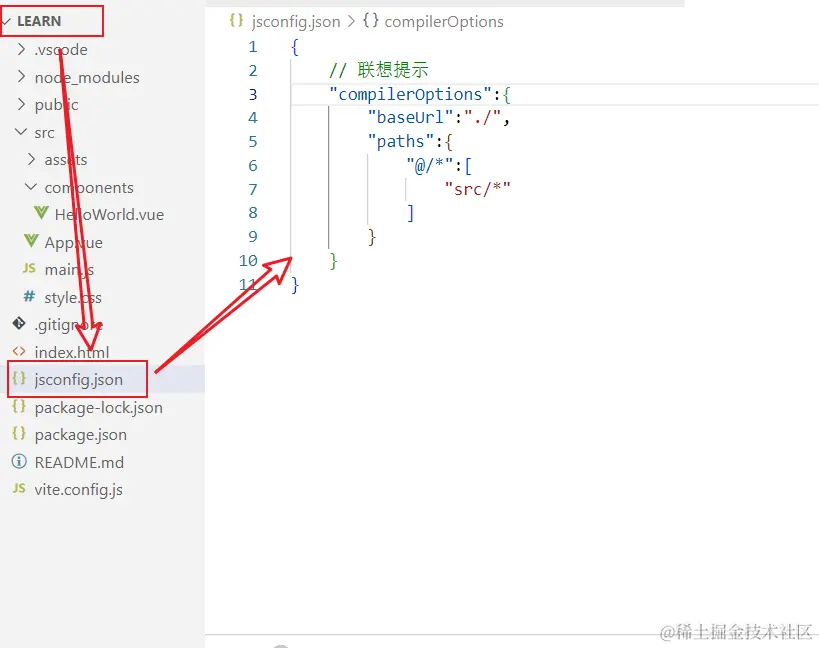Screen dimensions: 819x648
Task: Click the braces icon beside jsconfig.json in explorer
Action: coord(19,379)
